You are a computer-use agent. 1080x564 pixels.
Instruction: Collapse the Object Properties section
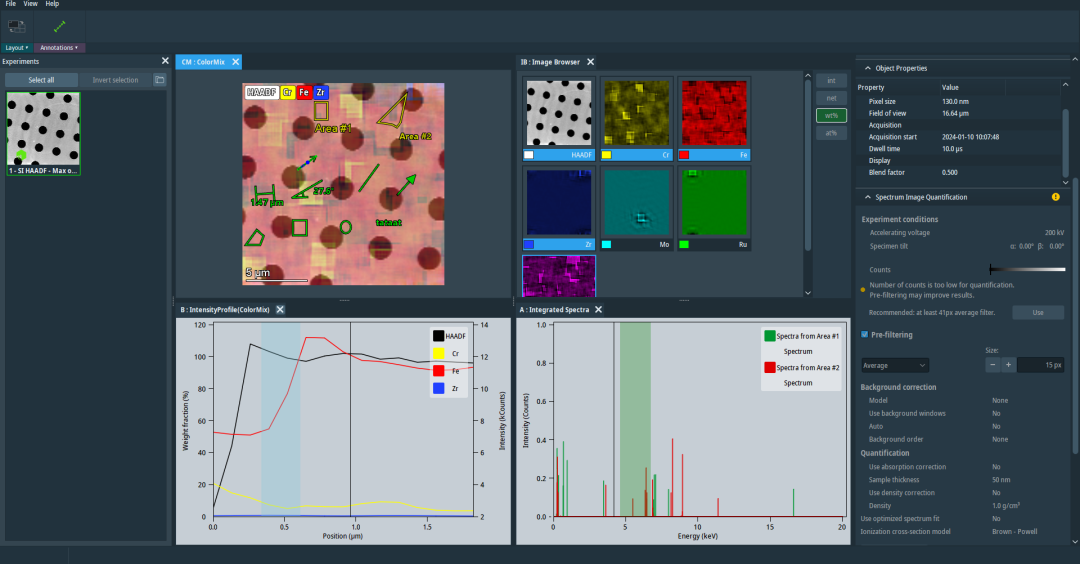[866, 68]
